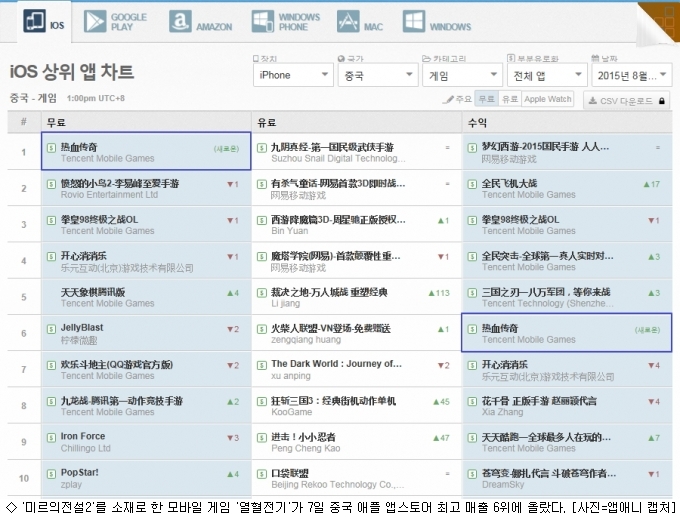680x519 pixels.
Task: Toggle the 유료 column filter
Action: pyautogui.click(x=510, y=99)
